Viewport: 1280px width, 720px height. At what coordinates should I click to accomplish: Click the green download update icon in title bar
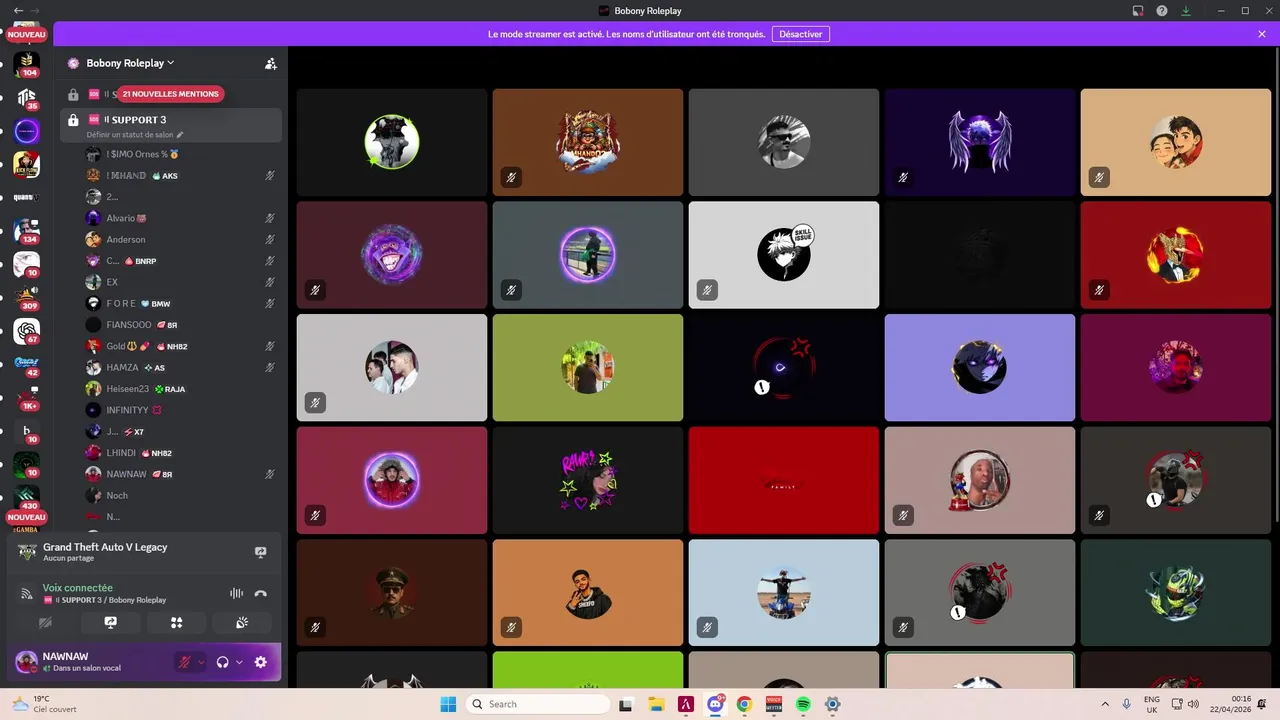pos(1186,11)
